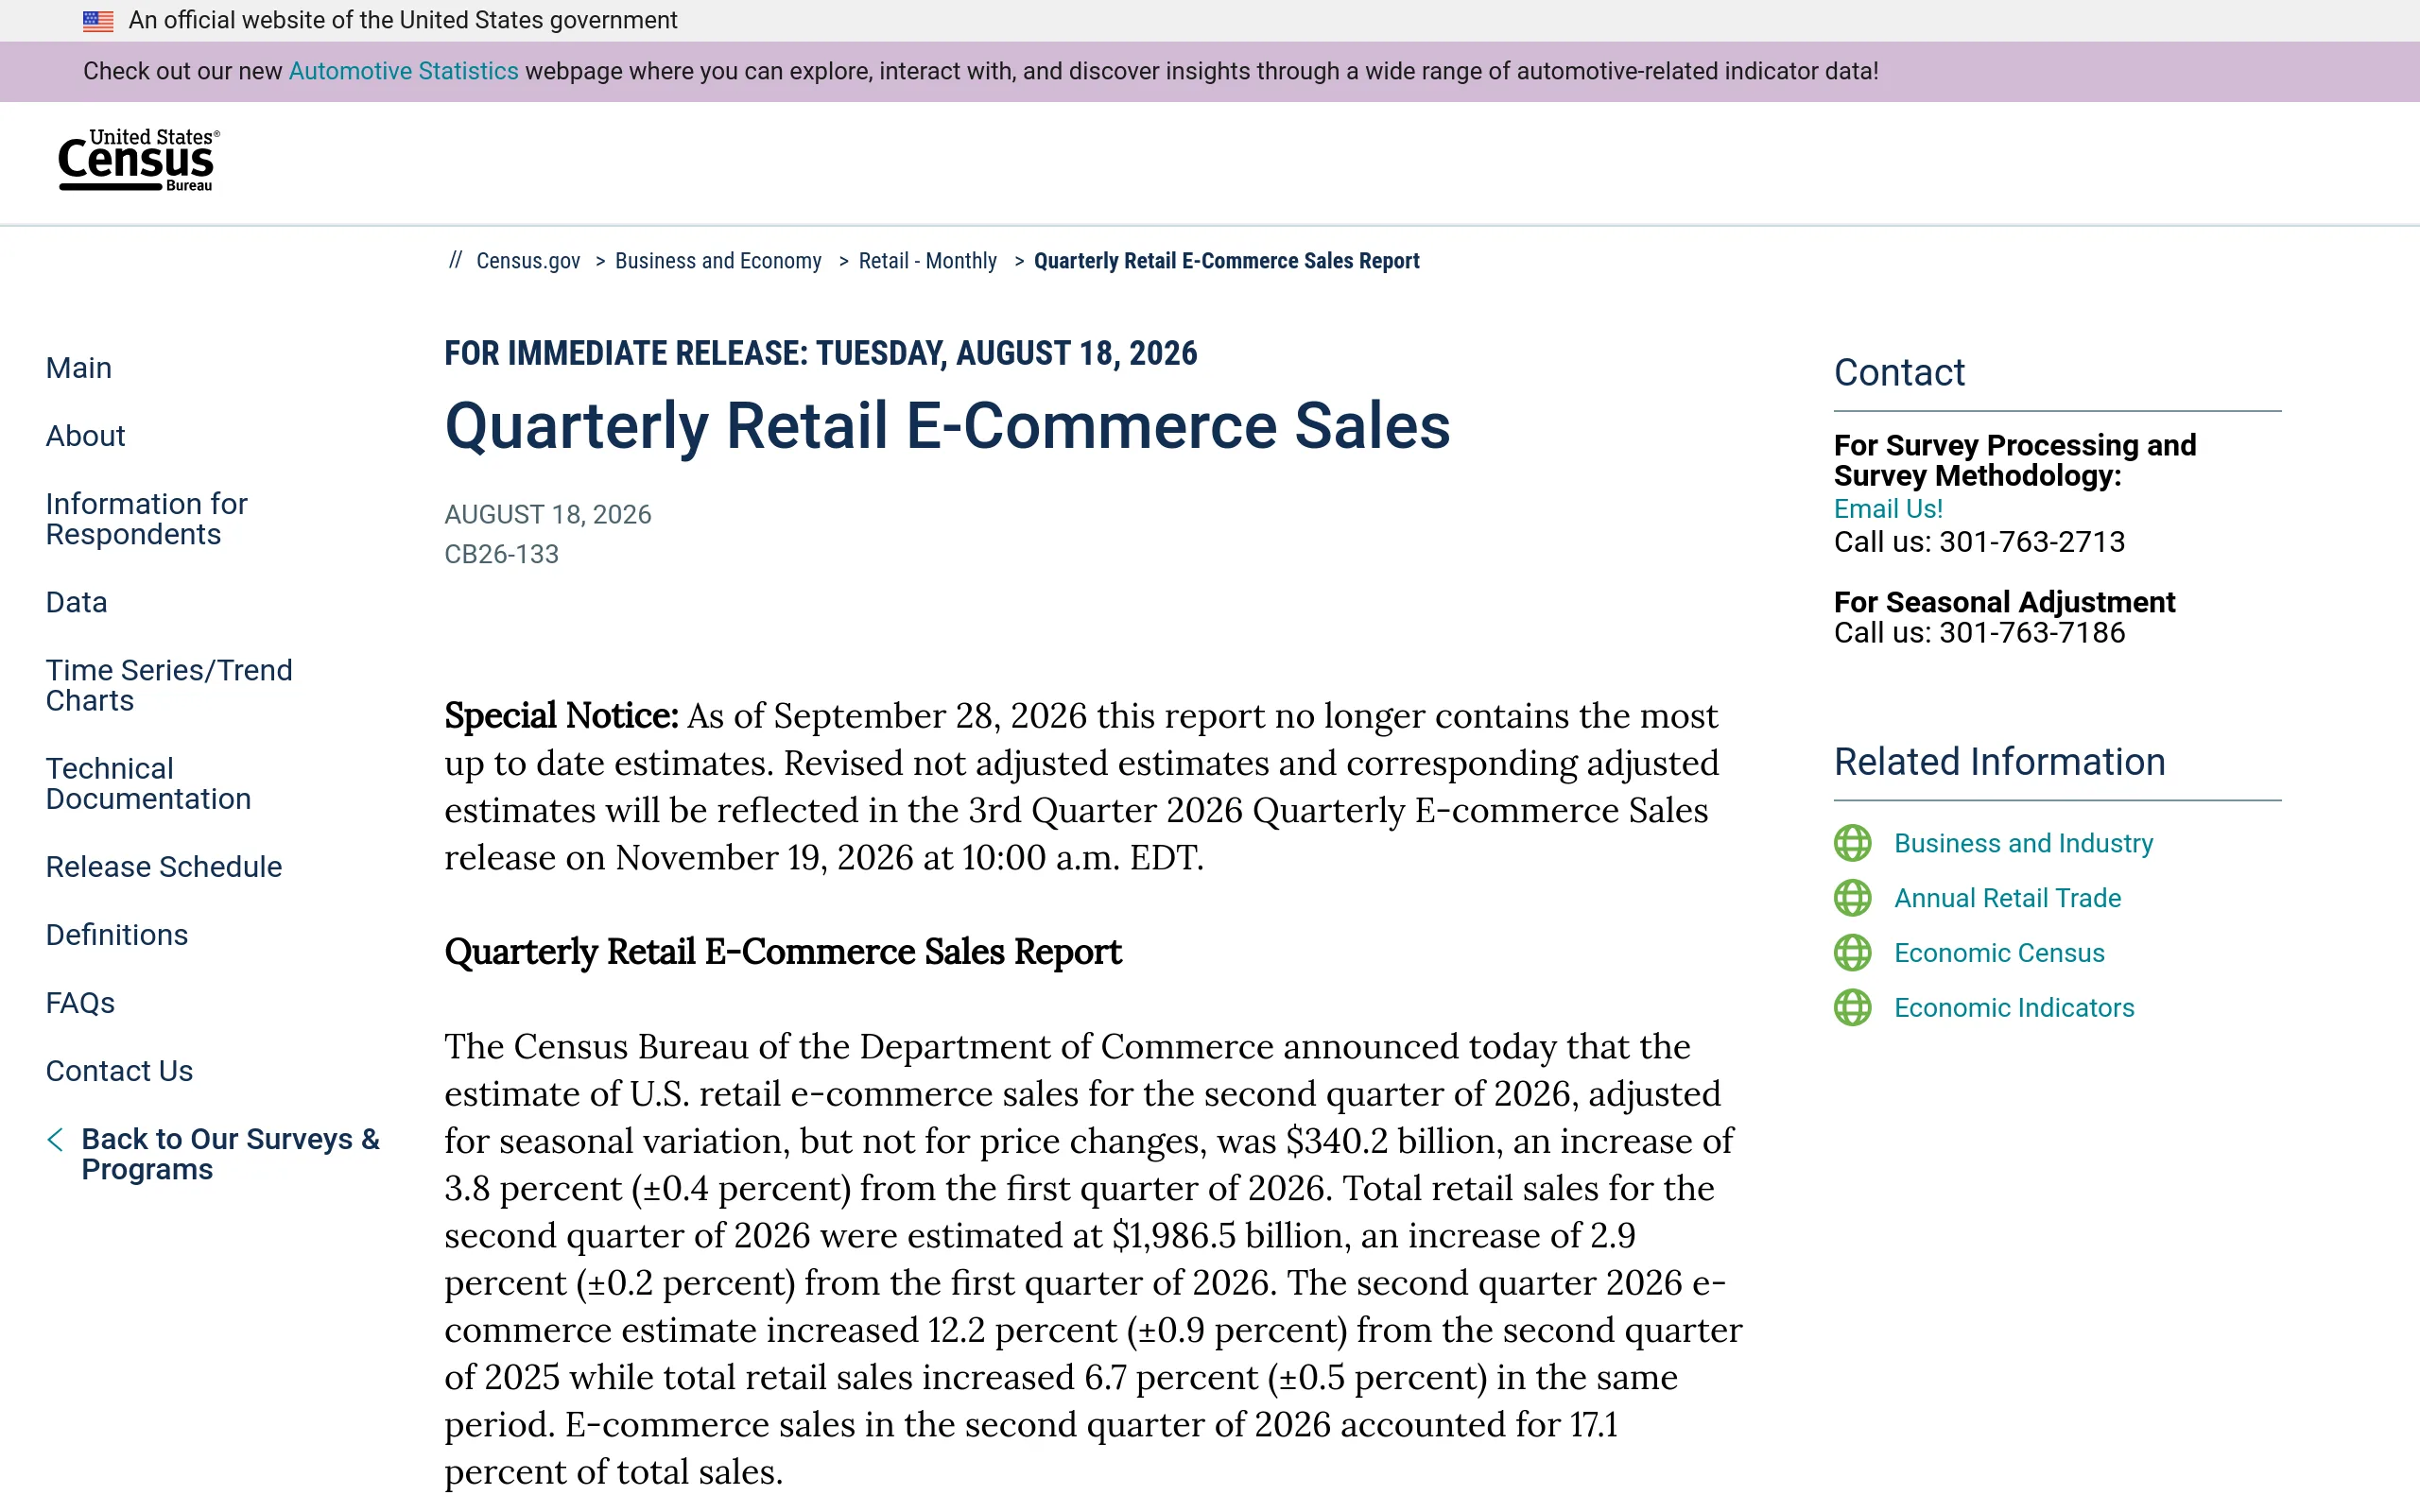Open Time Series/Trend Charts sidebar item

click(x=169, y=685)
